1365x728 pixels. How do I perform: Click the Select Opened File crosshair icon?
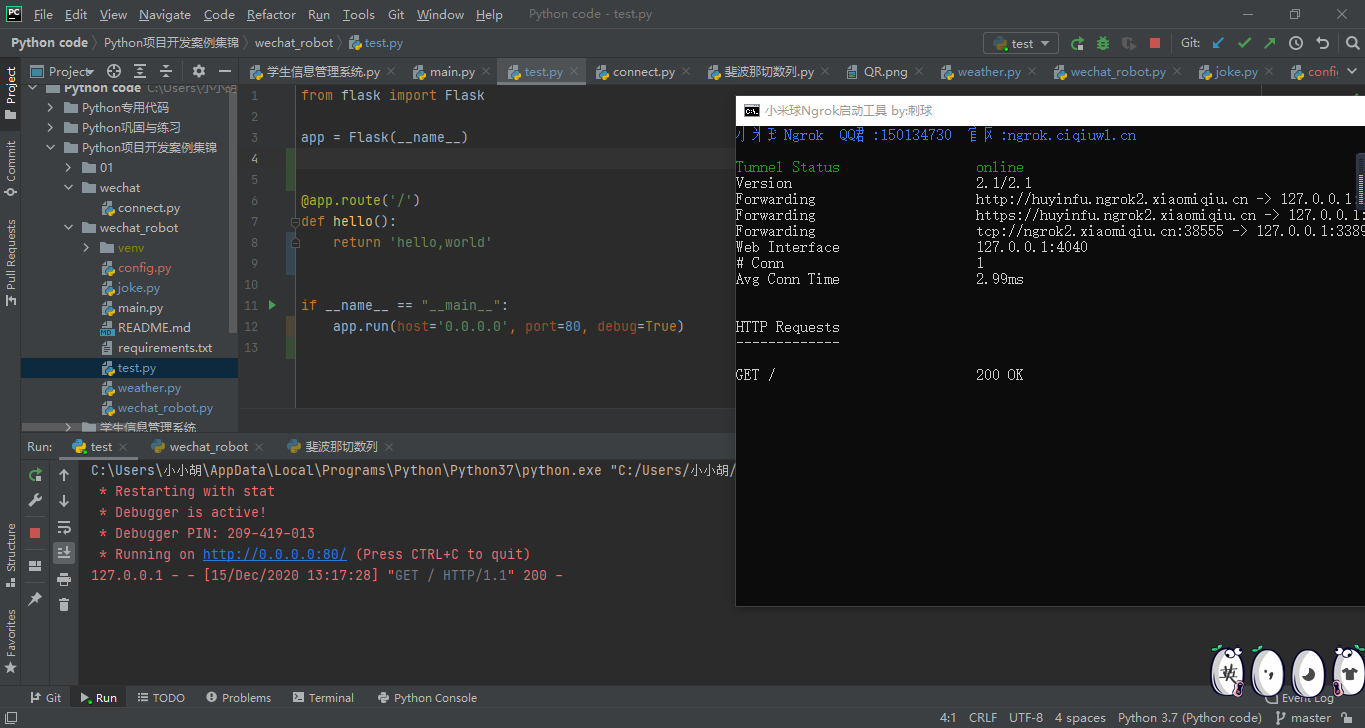point(114,71)
